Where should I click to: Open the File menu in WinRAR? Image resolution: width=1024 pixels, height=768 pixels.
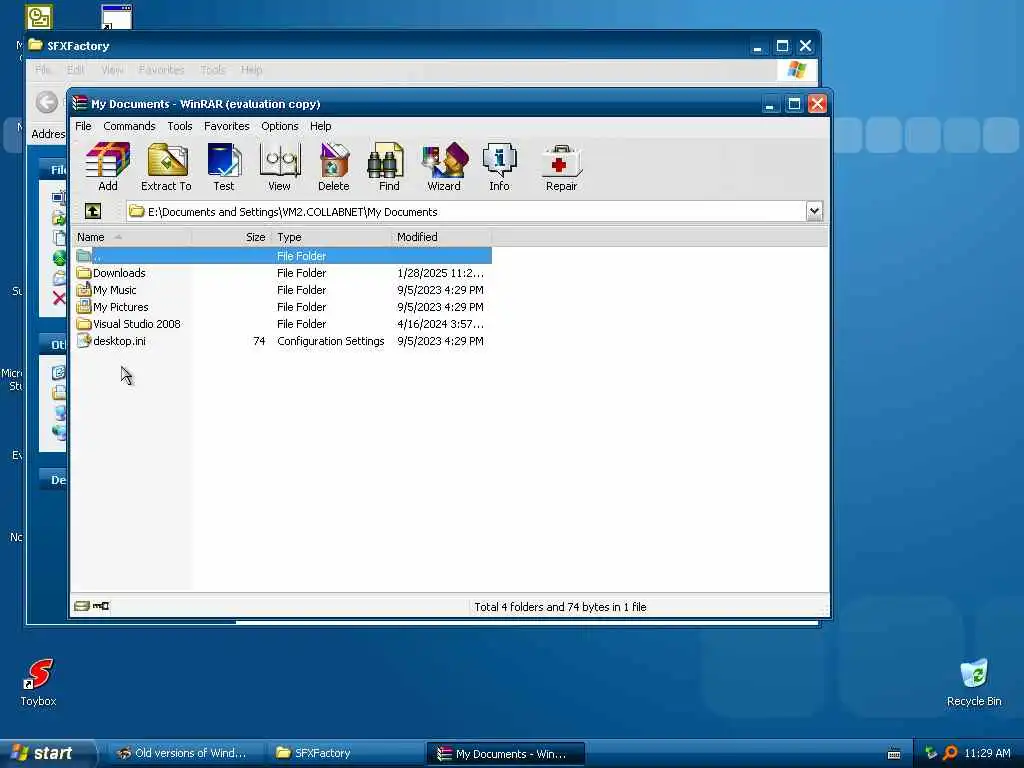[x=83, y=126]
